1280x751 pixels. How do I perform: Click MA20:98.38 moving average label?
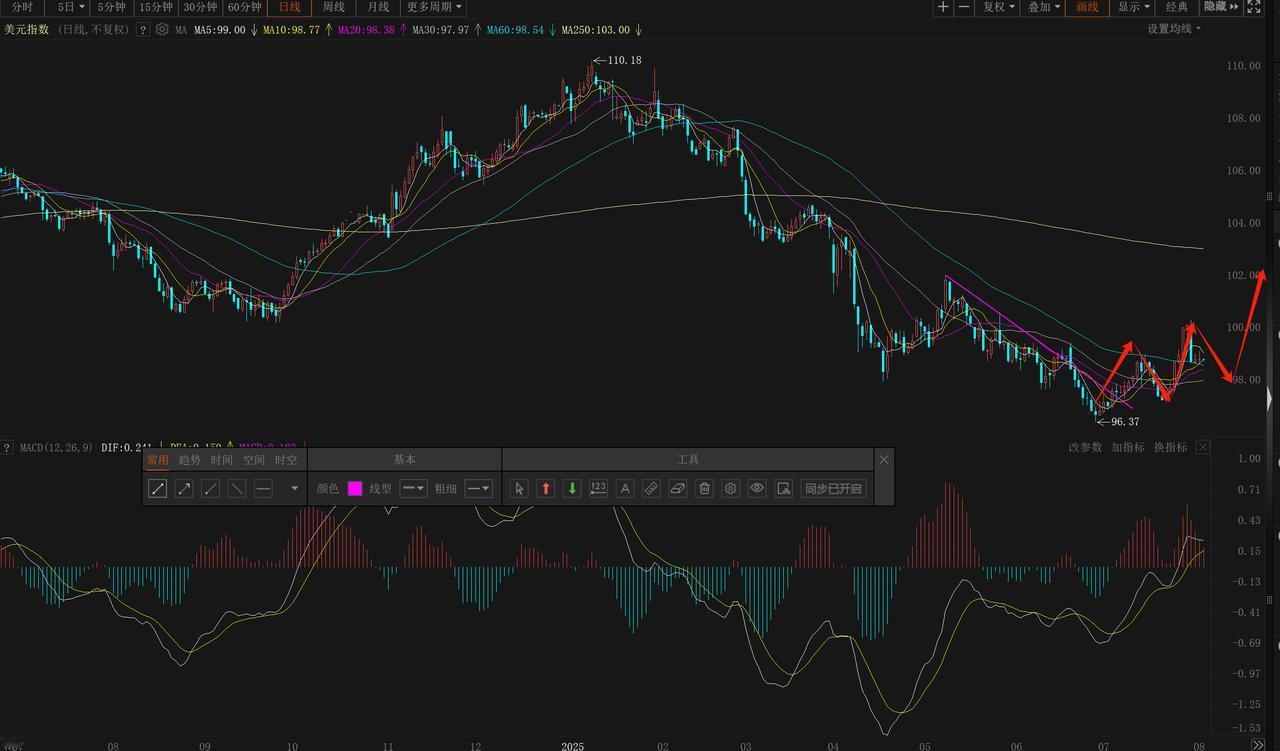[366, 30]
